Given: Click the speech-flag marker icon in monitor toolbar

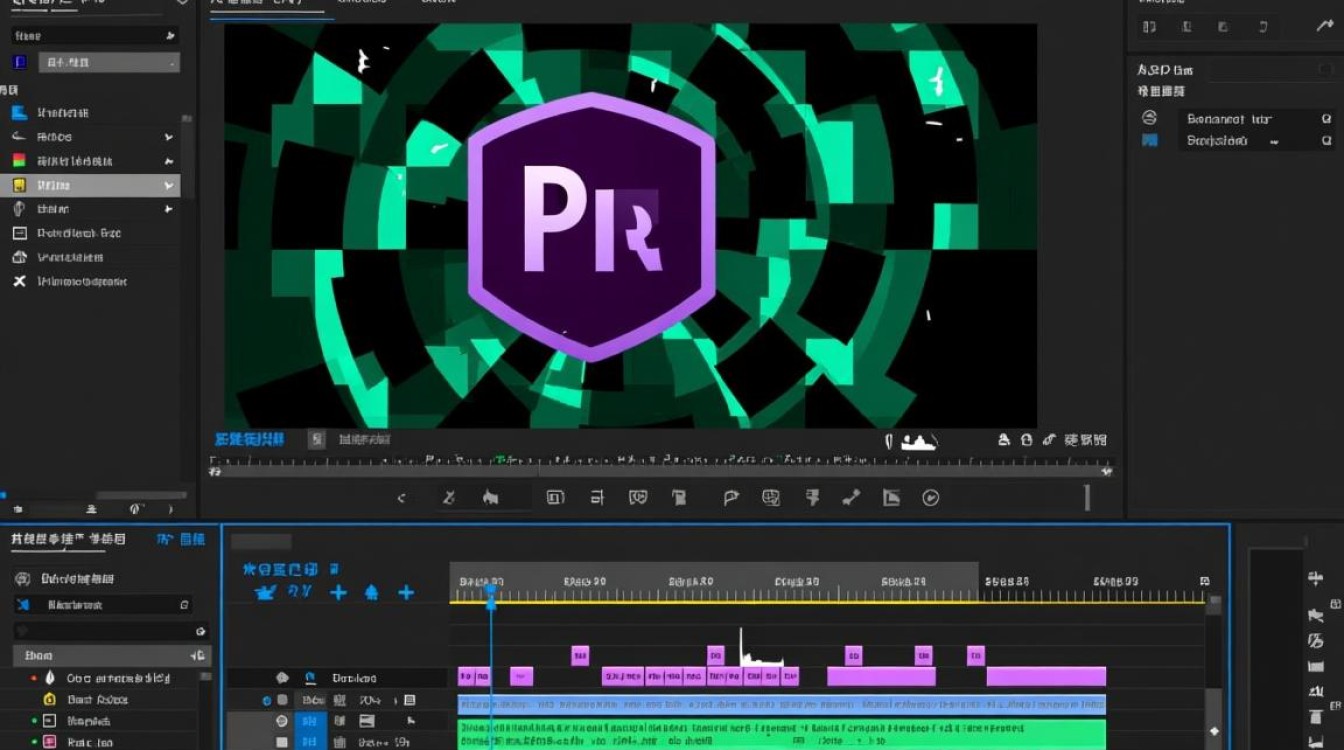Looking at the screenshot, I should (x=731, y=497).
